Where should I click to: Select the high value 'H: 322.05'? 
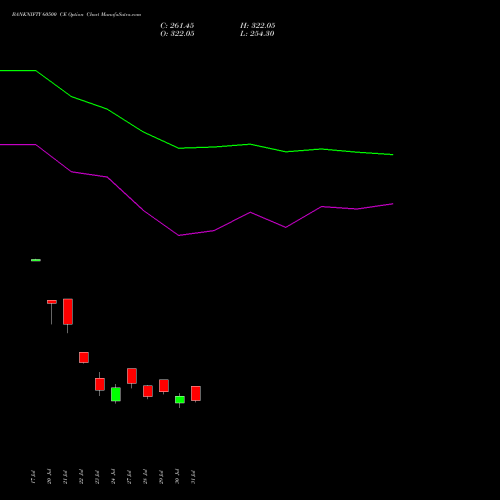258,26
